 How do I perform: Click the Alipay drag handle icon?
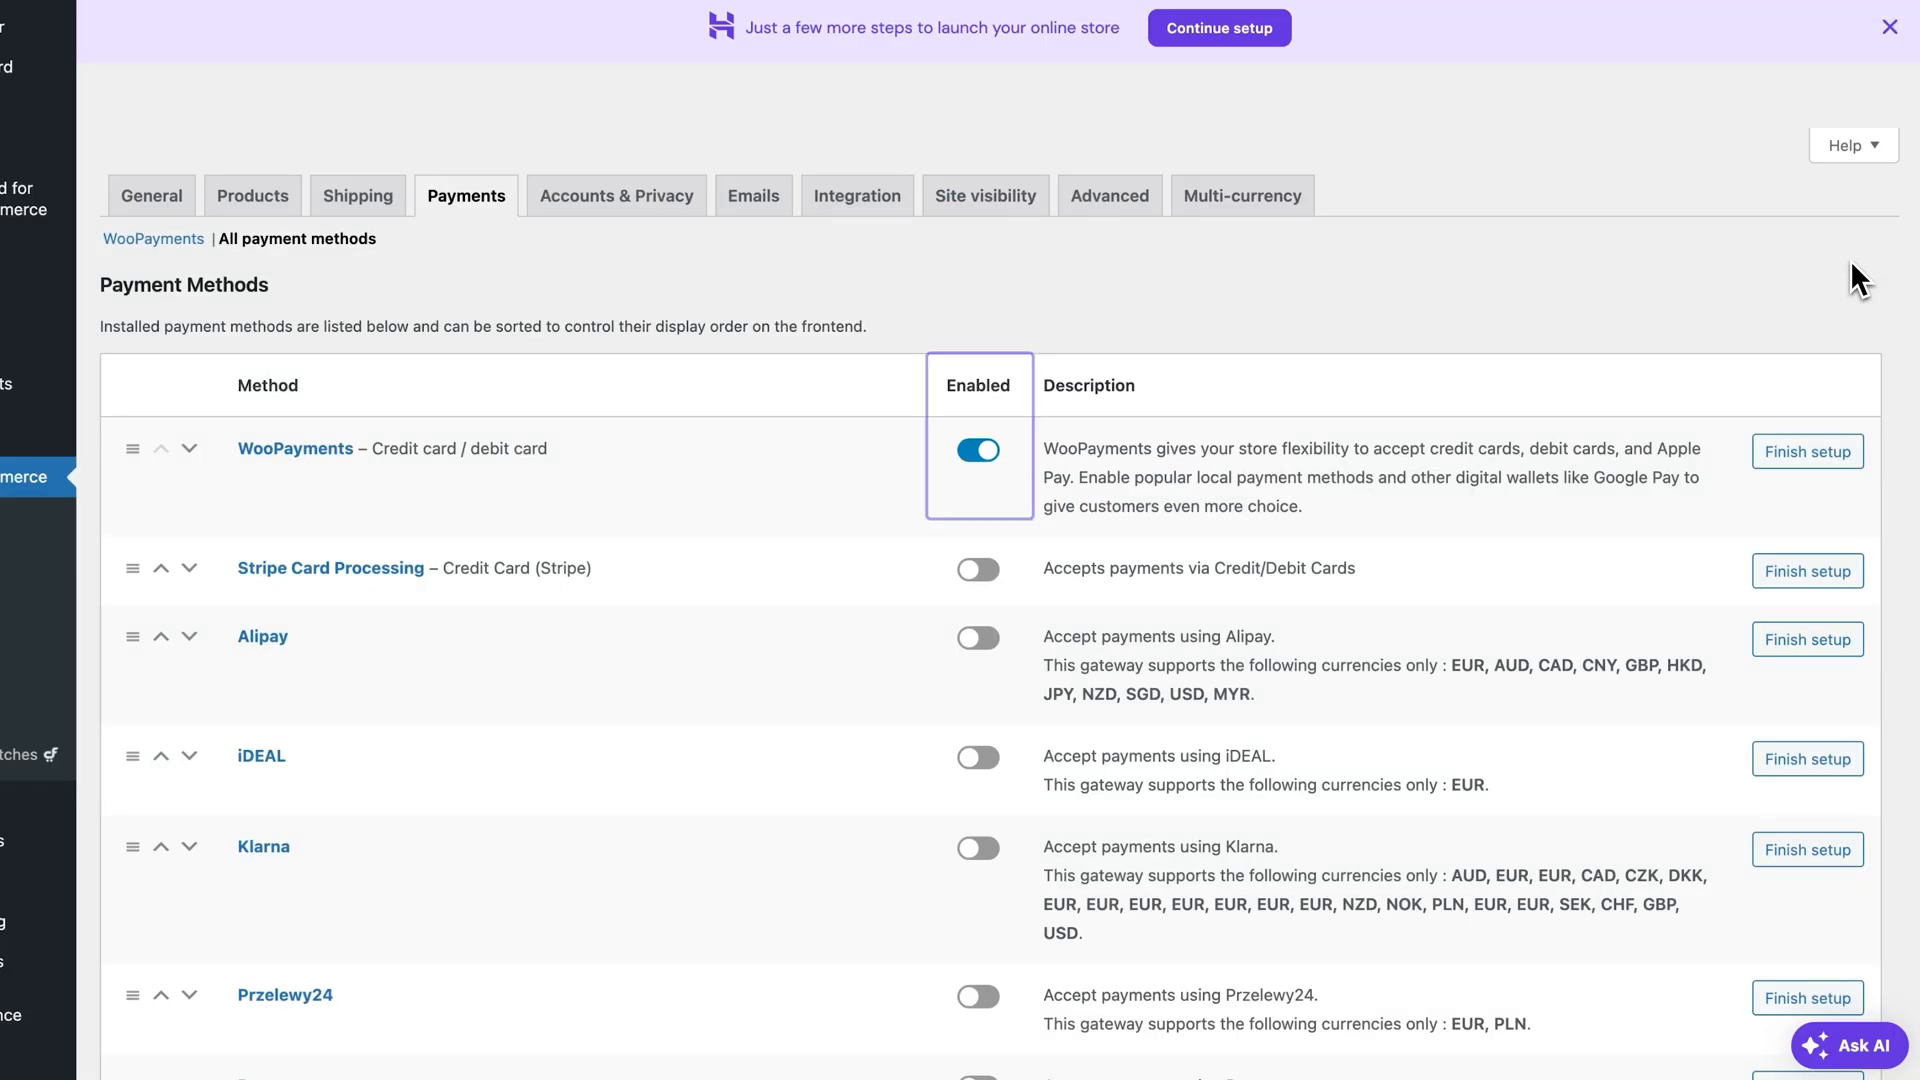click(131, 637)
